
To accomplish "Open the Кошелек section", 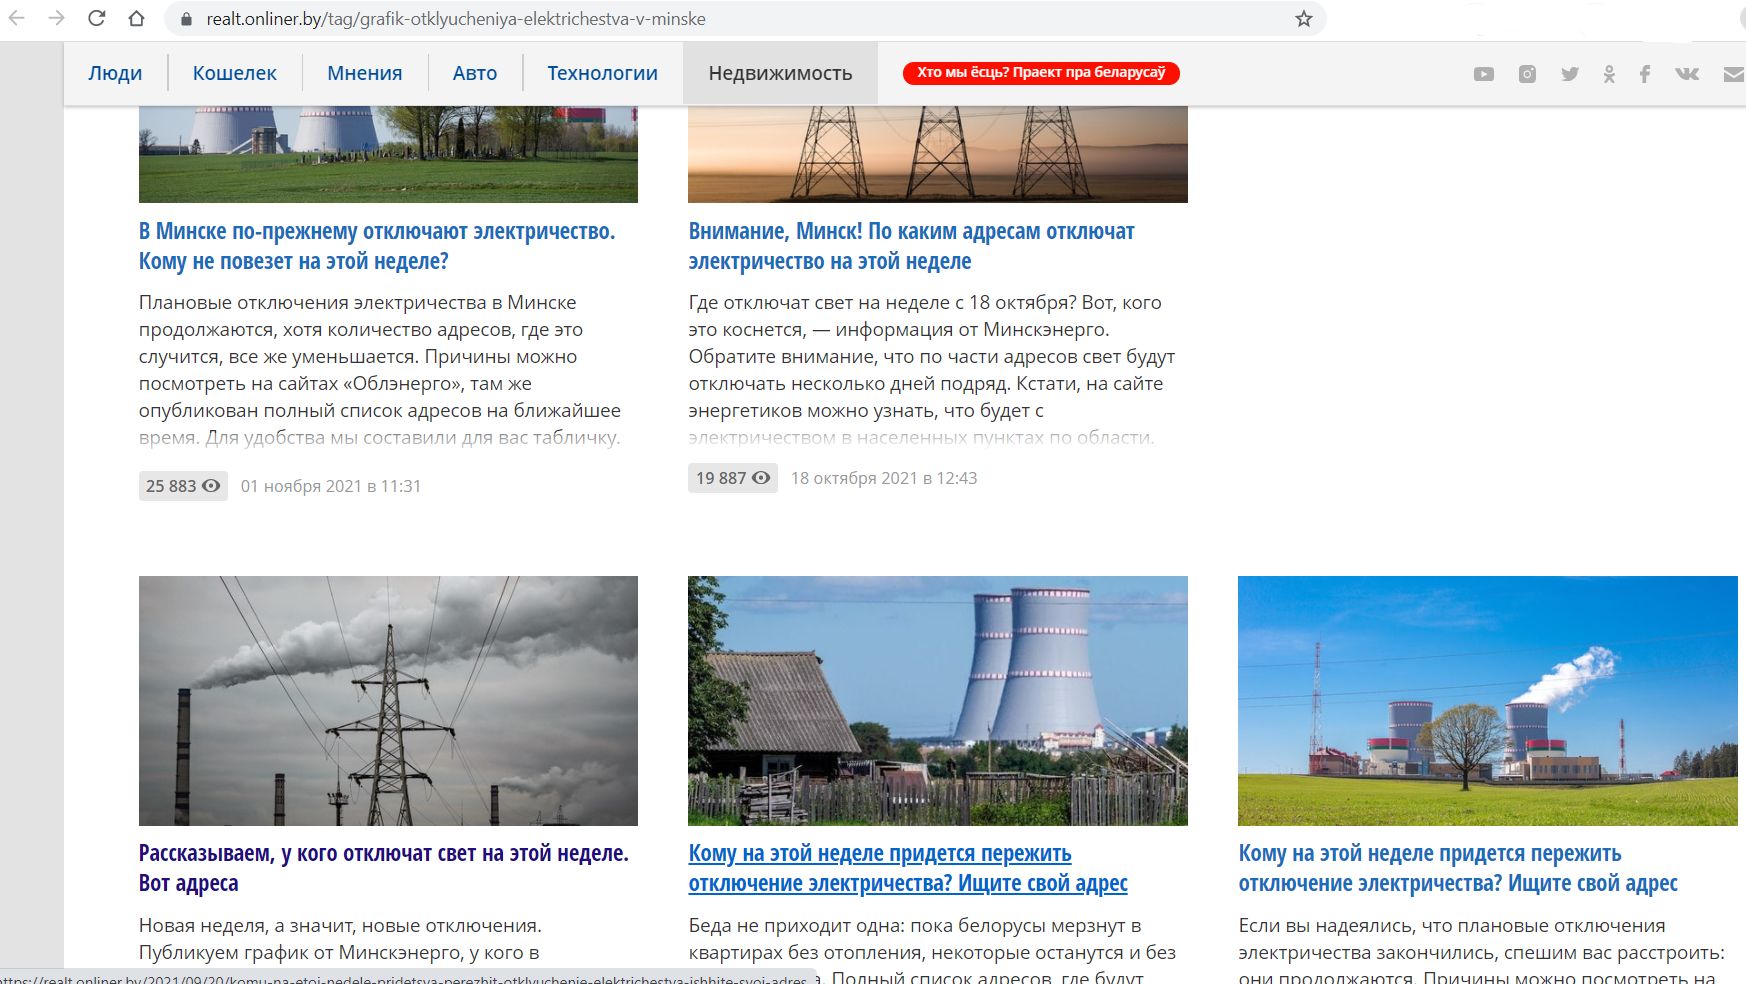I will (235, 73).
